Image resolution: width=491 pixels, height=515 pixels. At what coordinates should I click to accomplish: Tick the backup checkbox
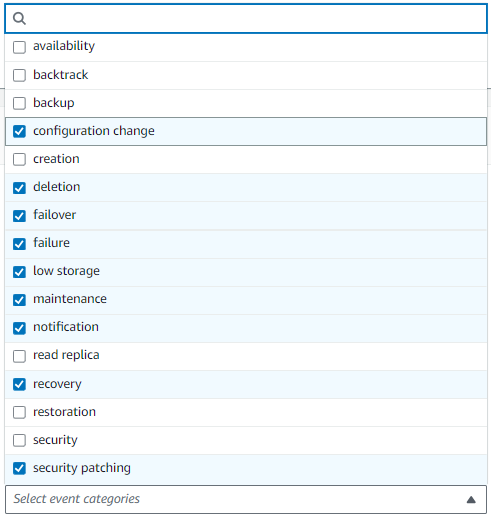pyautogui.click(x=19, y=103)
